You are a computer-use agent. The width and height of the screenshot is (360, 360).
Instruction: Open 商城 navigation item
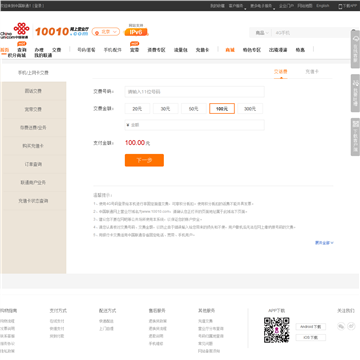tap(230, 50)
